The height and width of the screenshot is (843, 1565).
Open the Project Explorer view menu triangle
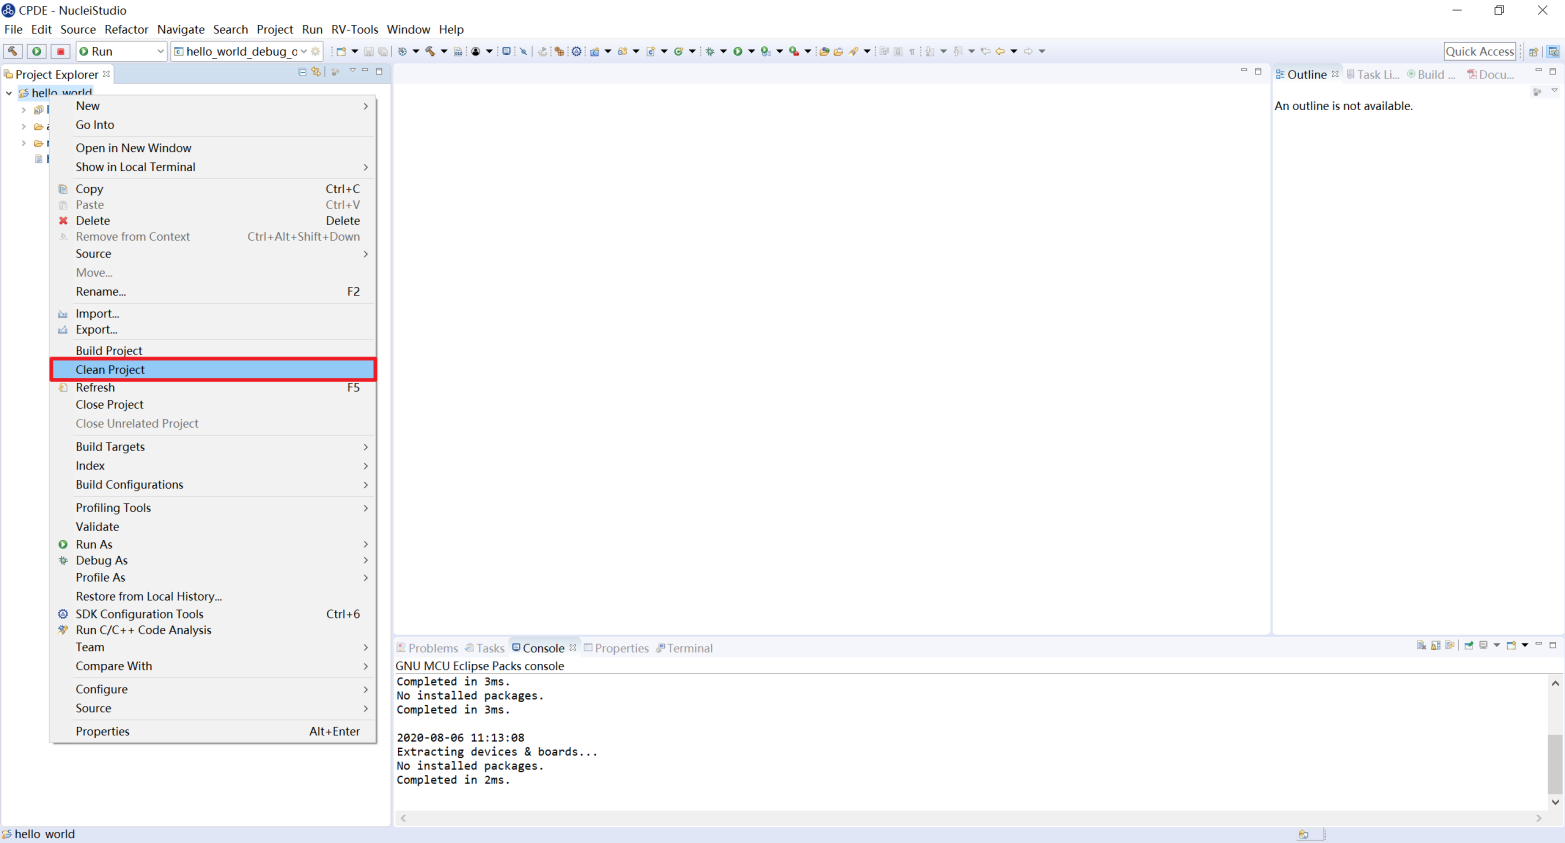[x=352, y=71]
